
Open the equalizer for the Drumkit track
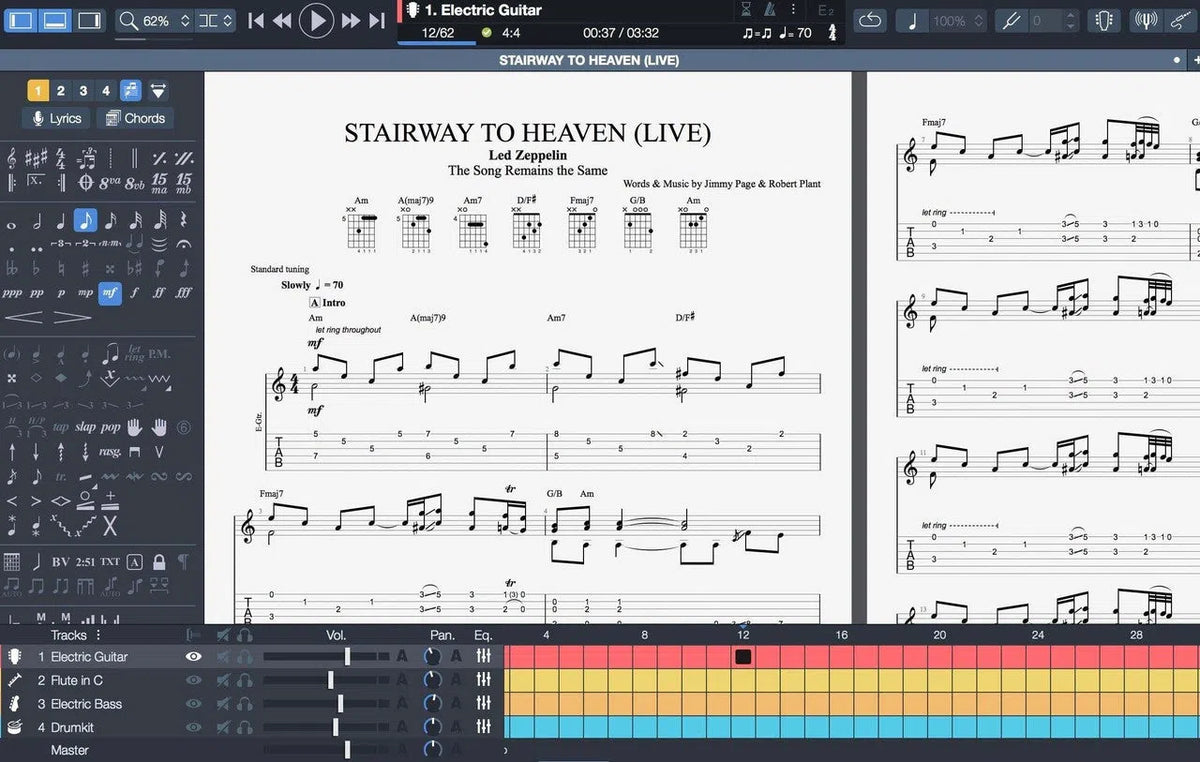click(484, 727)
